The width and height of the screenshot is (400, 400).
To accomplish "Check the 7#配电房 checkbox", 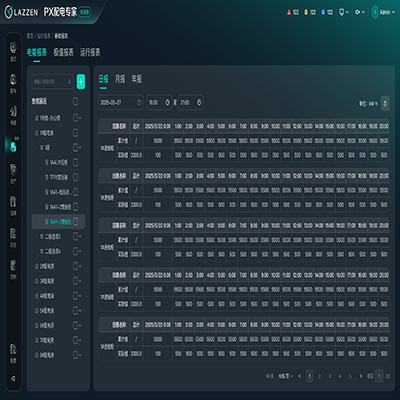I will click(x=75, y=340).
